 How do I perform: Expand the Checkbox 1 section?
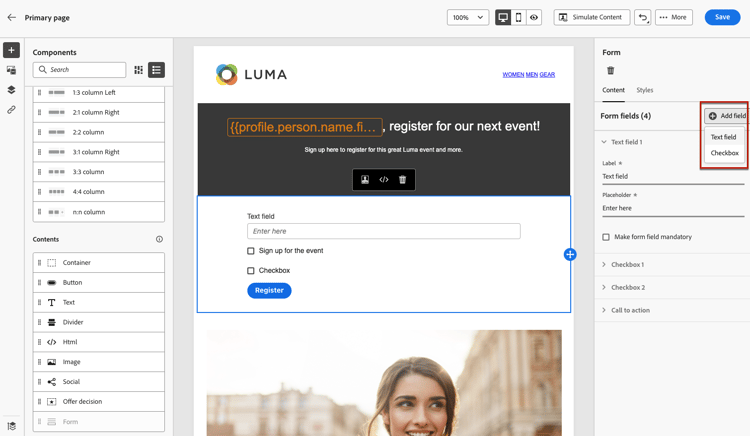604,264
